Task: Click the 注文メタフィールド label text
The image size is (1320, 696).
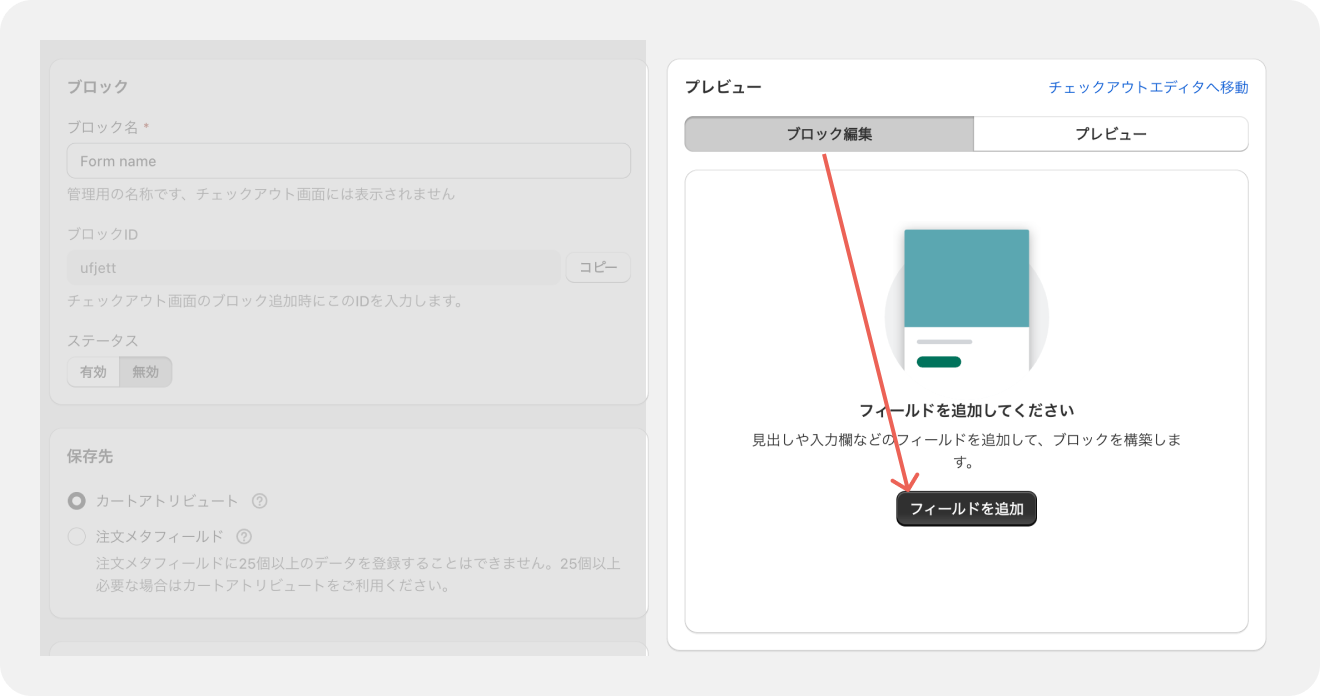Action: (159, 536)
